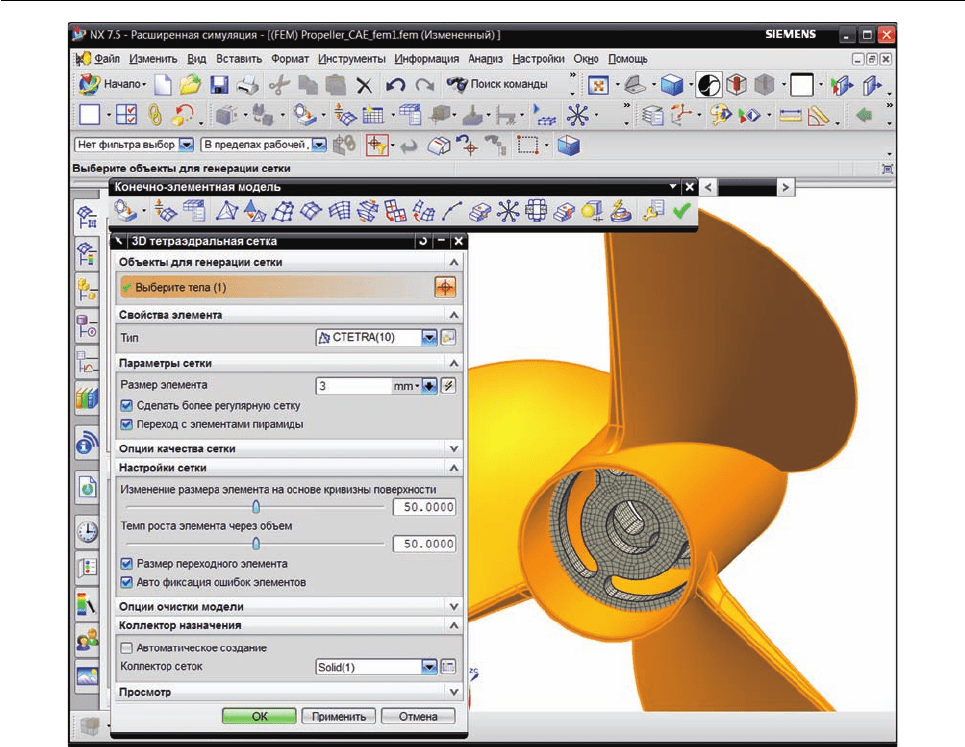Collapse Параметры сетки section
965x747 pixels.
(x=454, y=363)
